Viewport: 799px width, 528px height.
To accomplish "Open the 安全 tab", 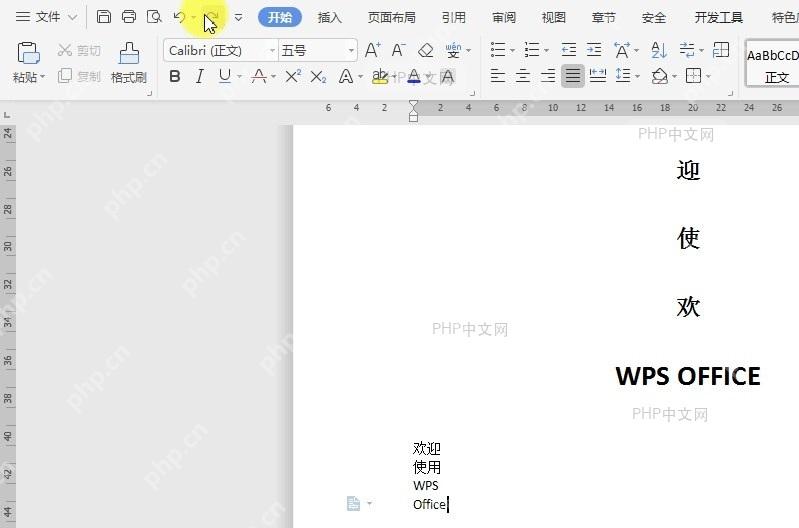I will (653, 17).
